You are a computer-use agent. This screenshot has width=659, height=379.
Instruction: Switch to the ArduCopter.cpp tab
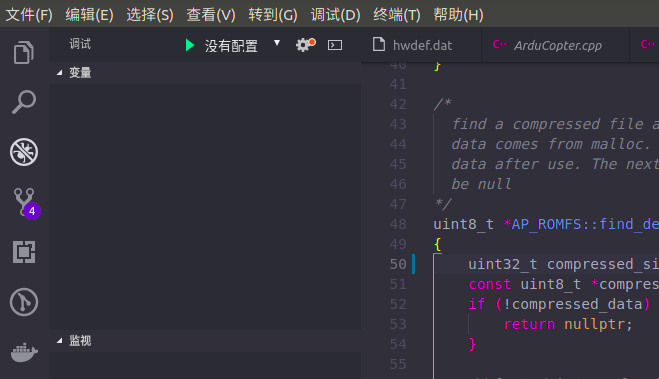click(556, 45)
